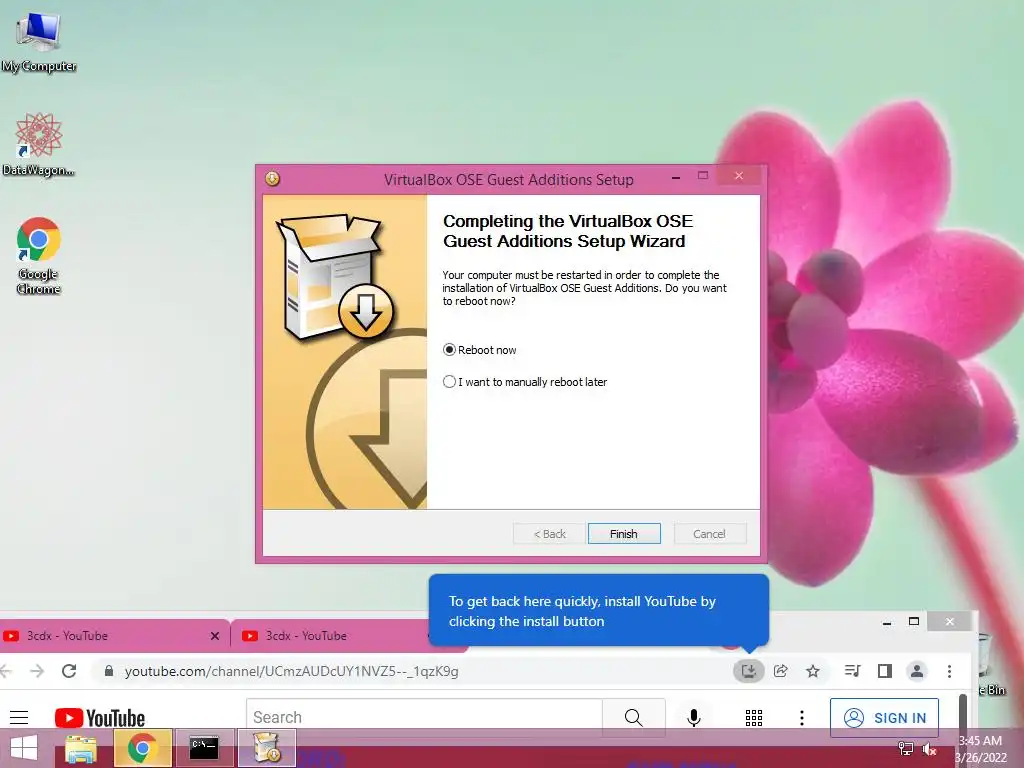Maximize the Chrome window
Image resolution: width=1024 pixels, height=768 pixels.
point(914,622)
